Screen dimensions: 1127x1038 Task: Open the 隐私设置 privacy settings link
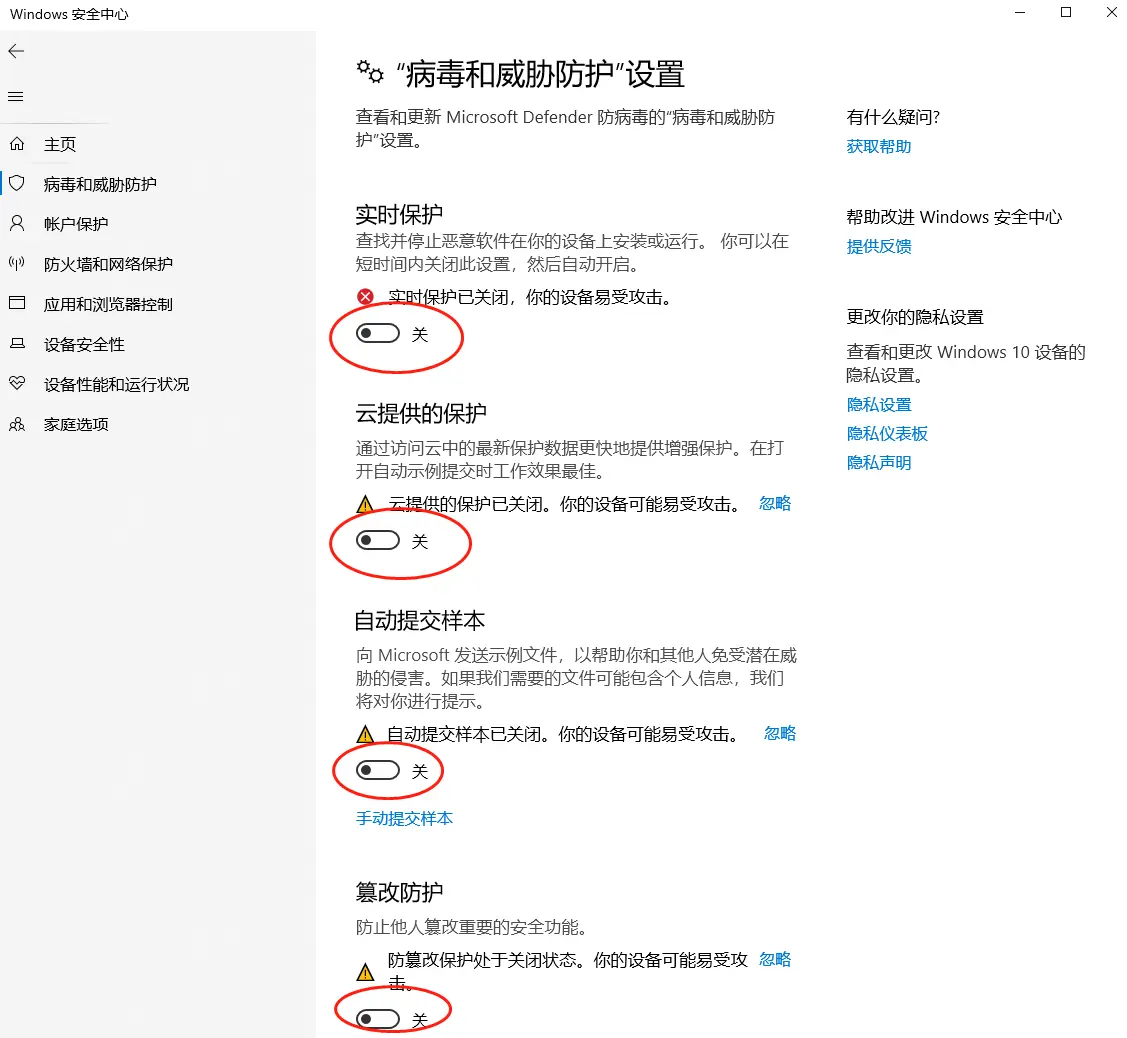click(878, 404)
